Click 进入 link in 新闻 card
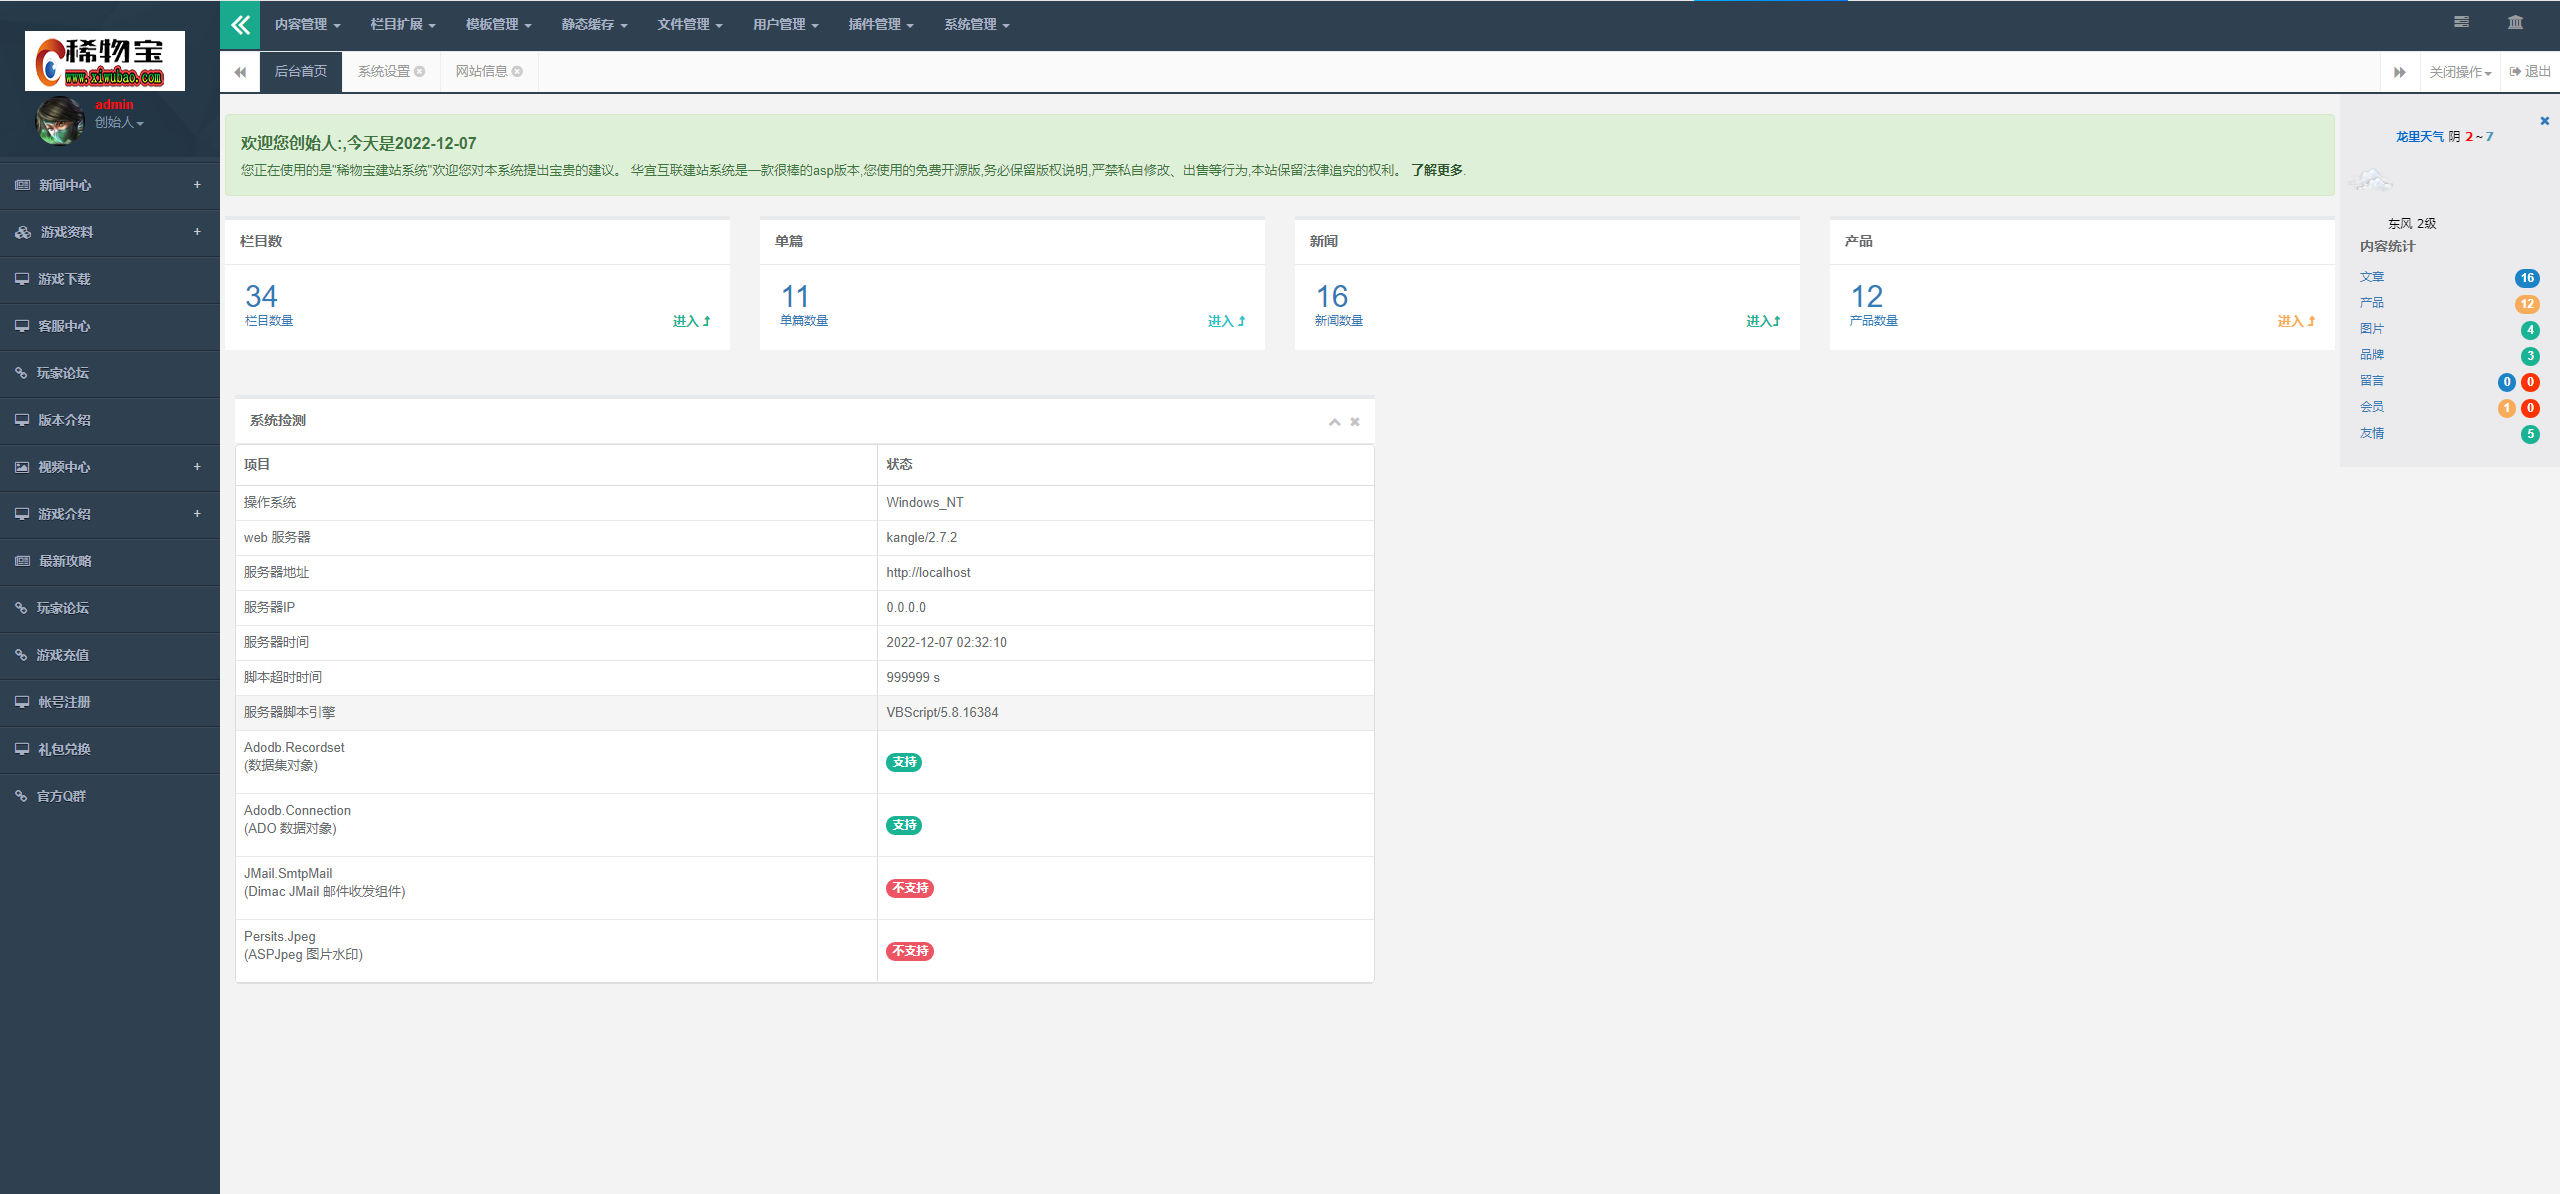This screenshot has width=2560, height=1194. 1763,321
